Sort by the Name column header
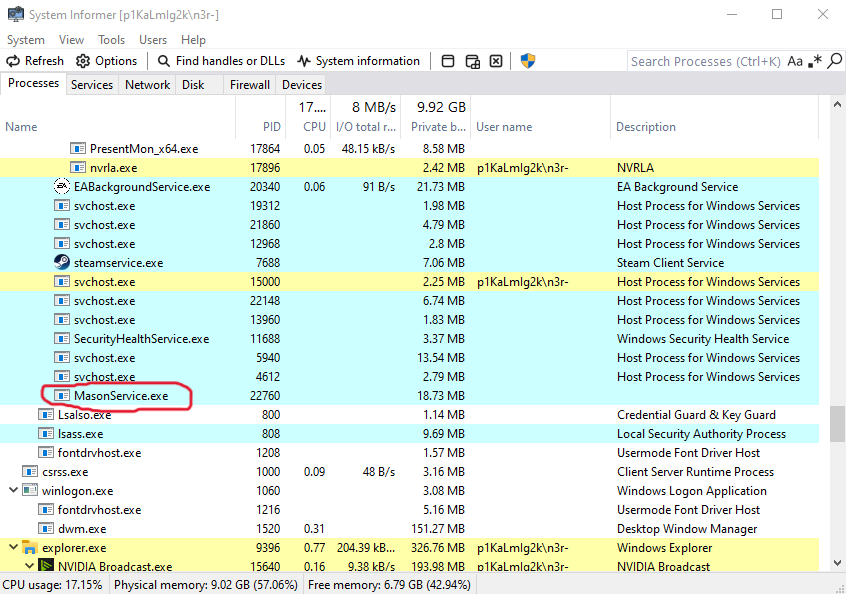This screenshot has width=846, height=594. click(118, 117)
